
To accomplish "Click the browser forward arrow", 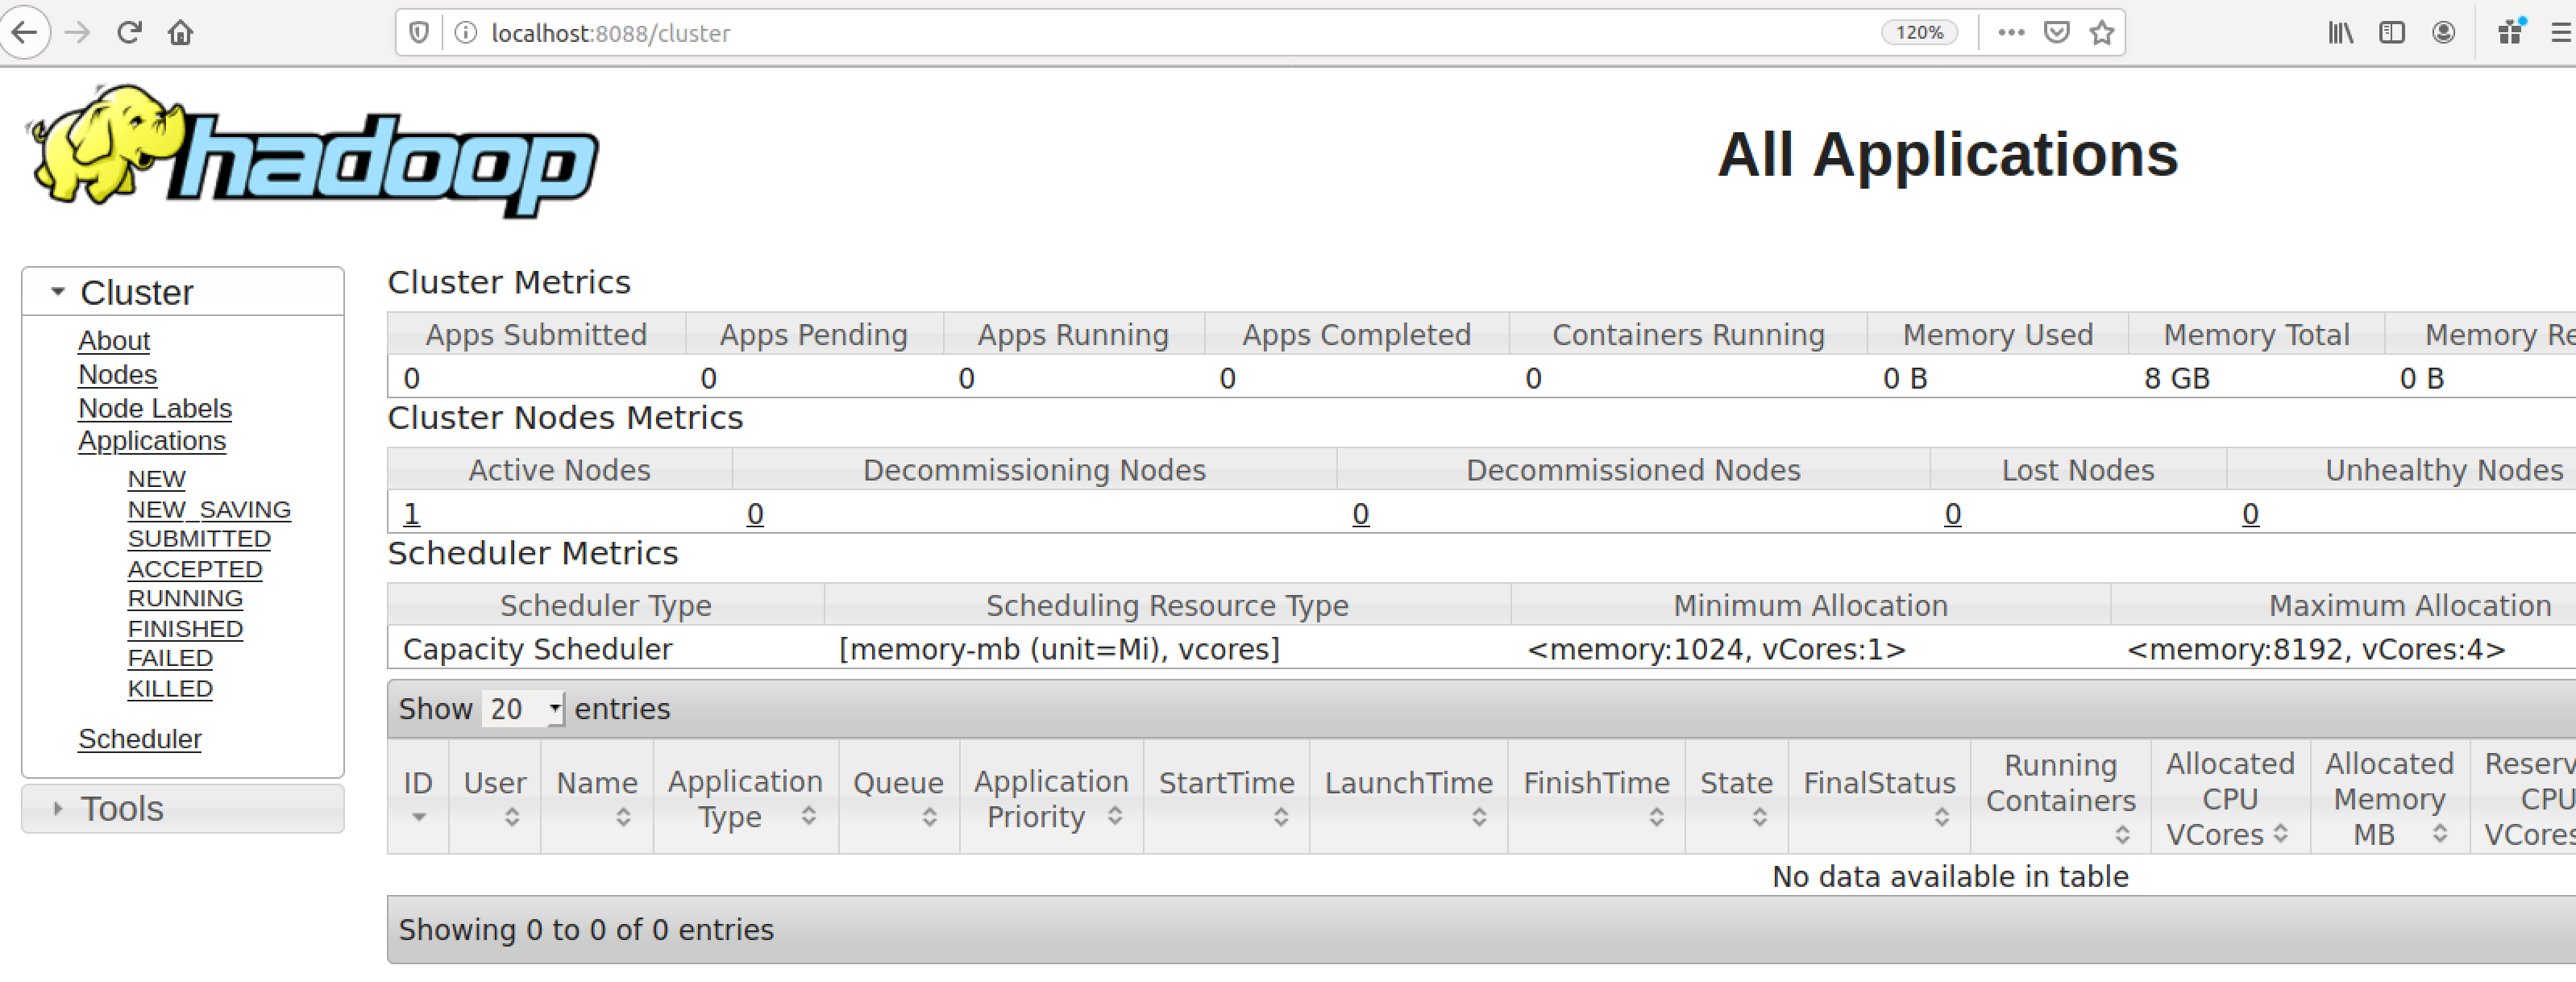I will 77,33.
